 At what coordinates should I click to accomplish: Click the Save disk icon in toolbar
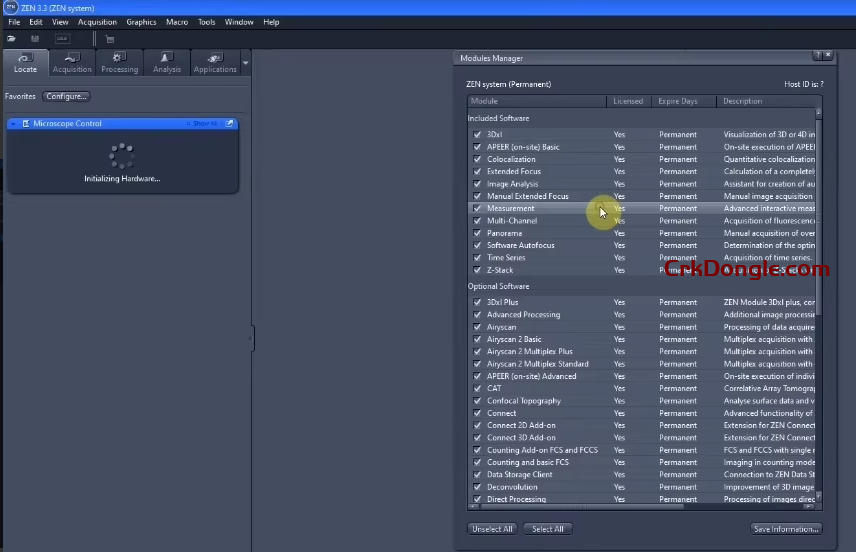pyautogui.click(x=35, y=39)
